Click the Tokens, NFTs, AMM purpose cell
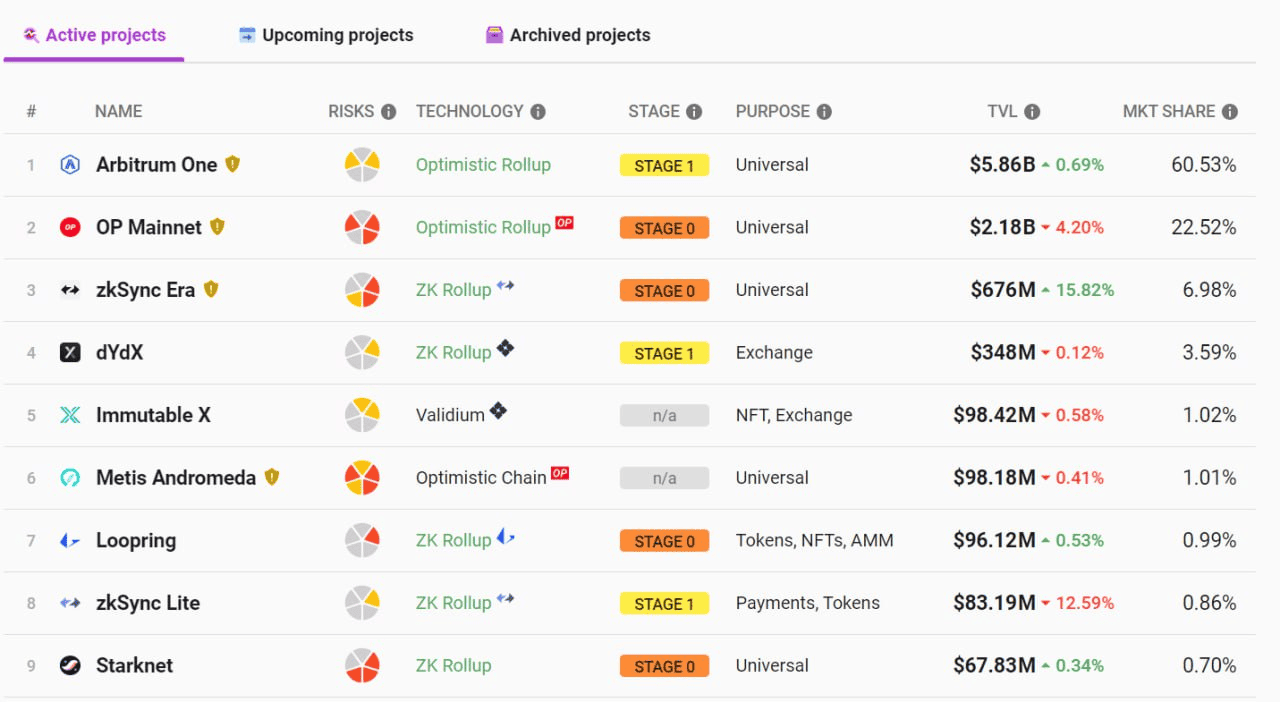The width and height of the screenshot is (1280, 702). (815, 541)
